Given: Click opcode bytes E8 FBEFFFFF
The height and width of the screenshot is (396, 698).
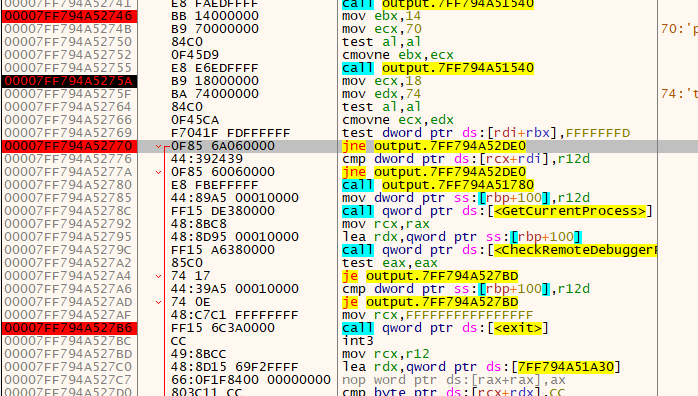Looking at the screenshot, I should coord(215,185).
